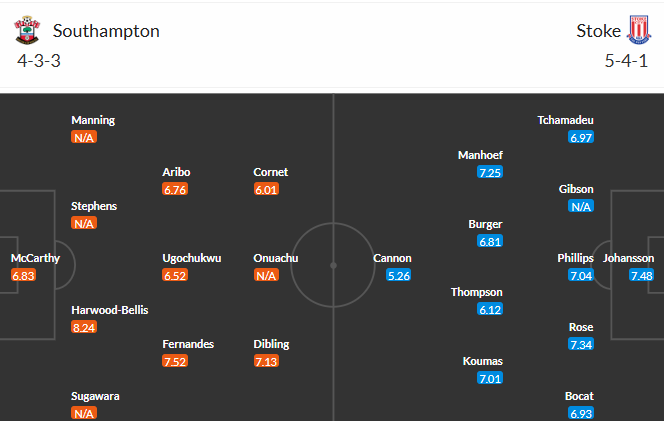
Task: Select Stoke player Manhoef
Action: 480,155
